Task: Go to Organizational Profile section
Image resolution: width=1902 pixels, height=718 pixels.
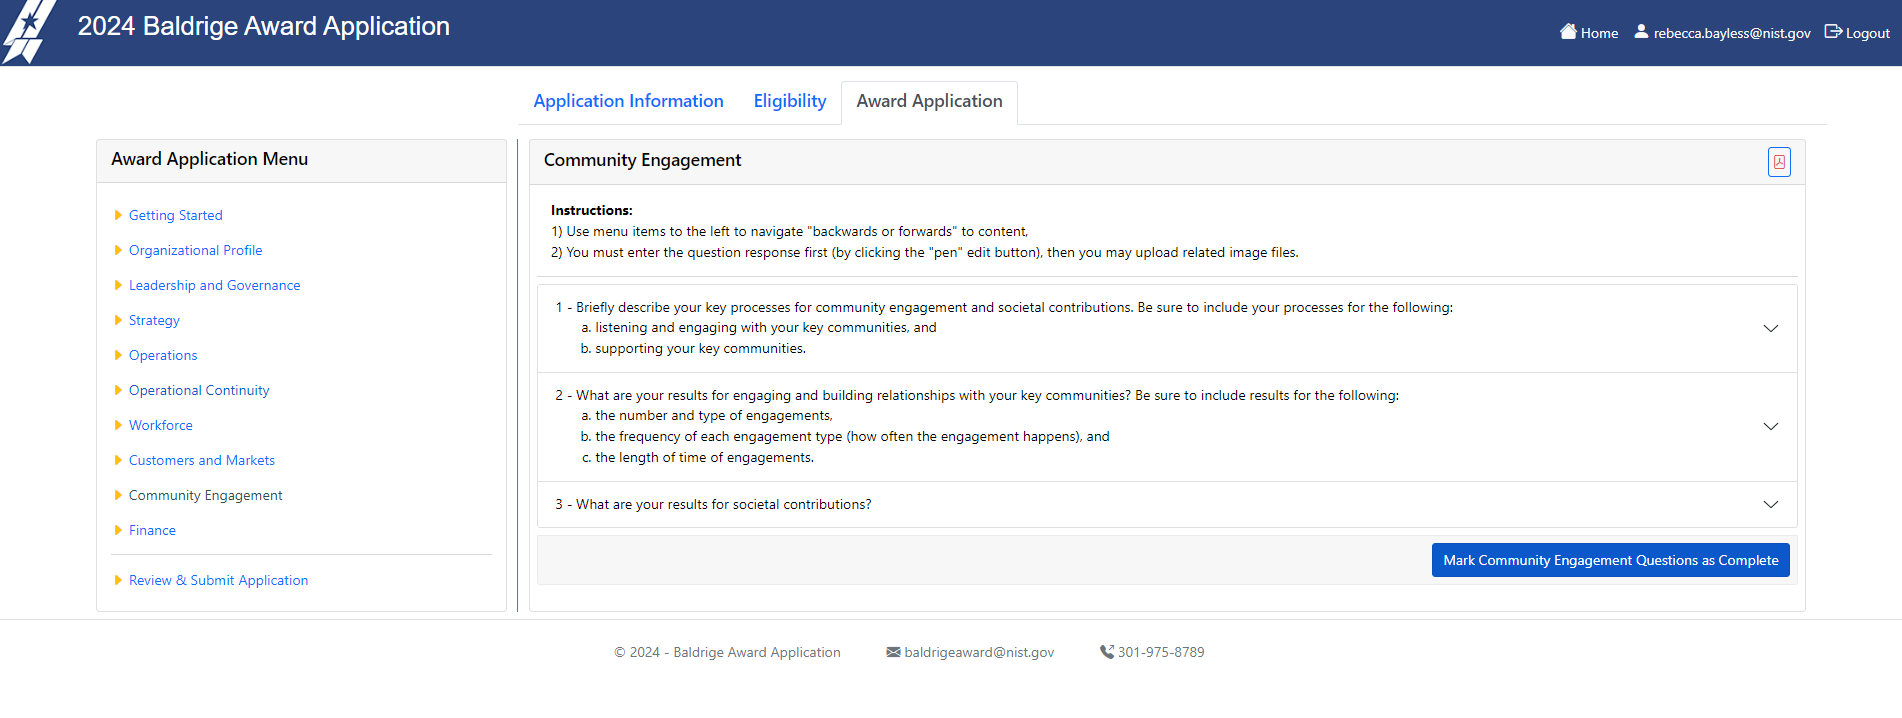Action: [195, 250]
